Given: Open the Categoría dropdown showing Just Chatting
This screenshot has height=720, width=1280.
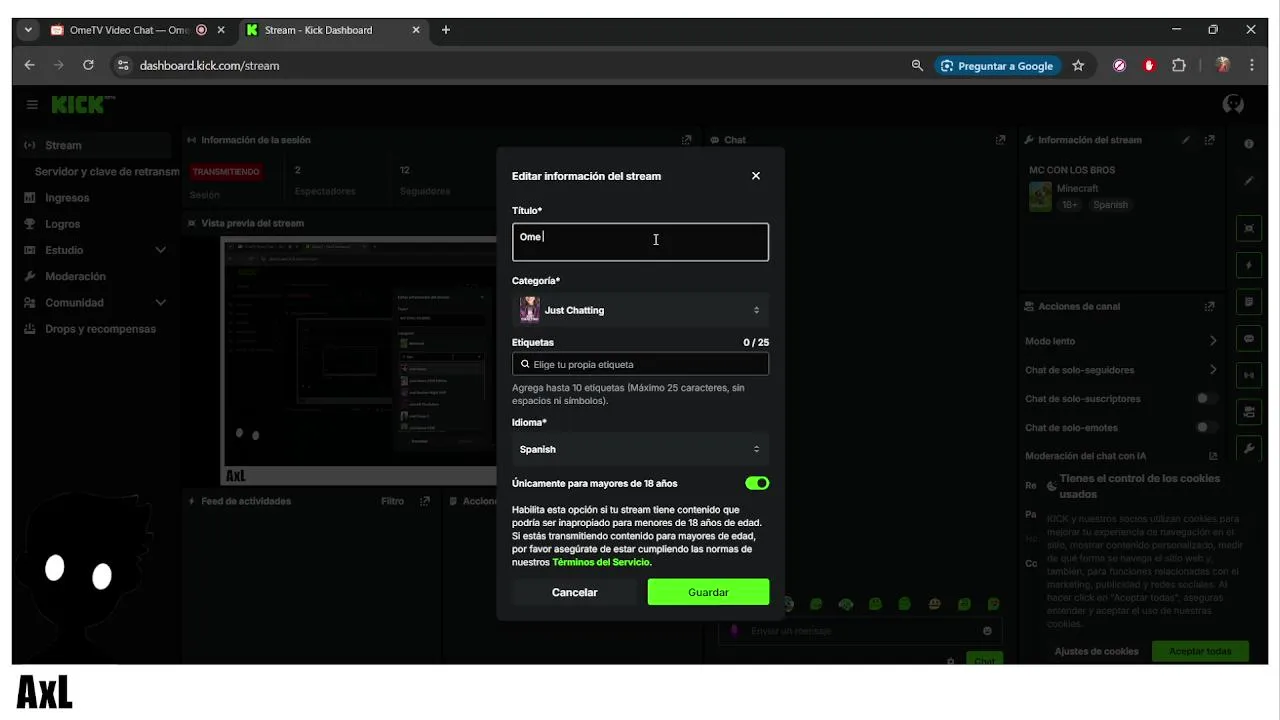Looking at the screenshot, I should pos(640,310).
